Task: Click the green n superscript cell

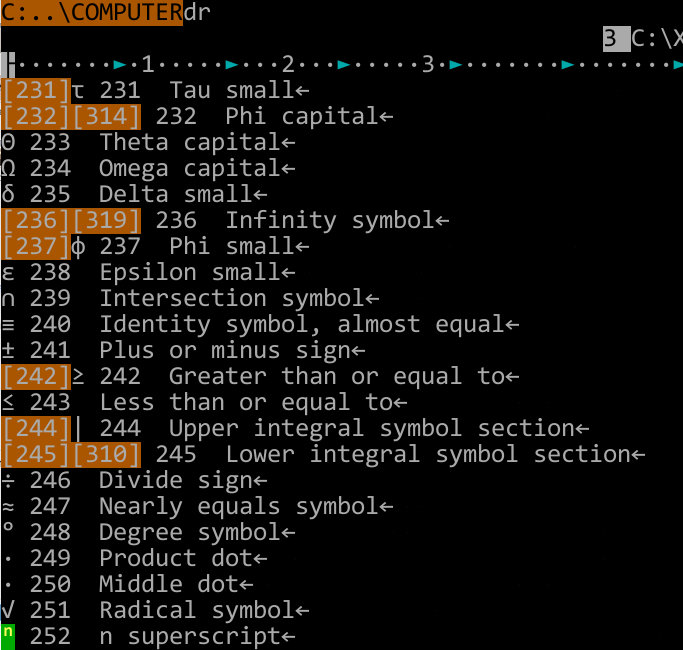Action: (x=8, y=636)
